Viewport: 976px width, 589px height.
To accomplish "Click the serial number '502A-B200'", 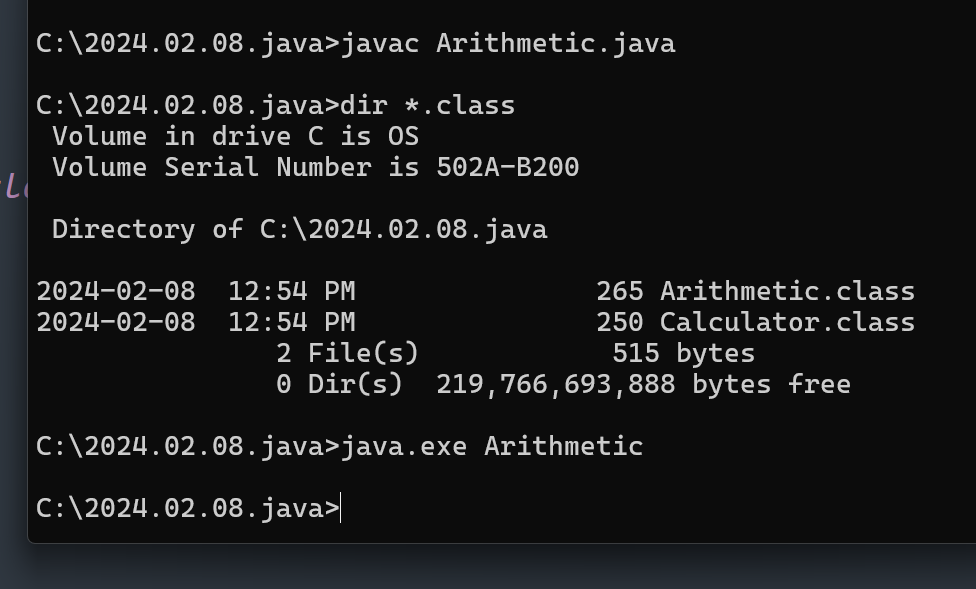I will pyautogui.click(x=508, y=167).
